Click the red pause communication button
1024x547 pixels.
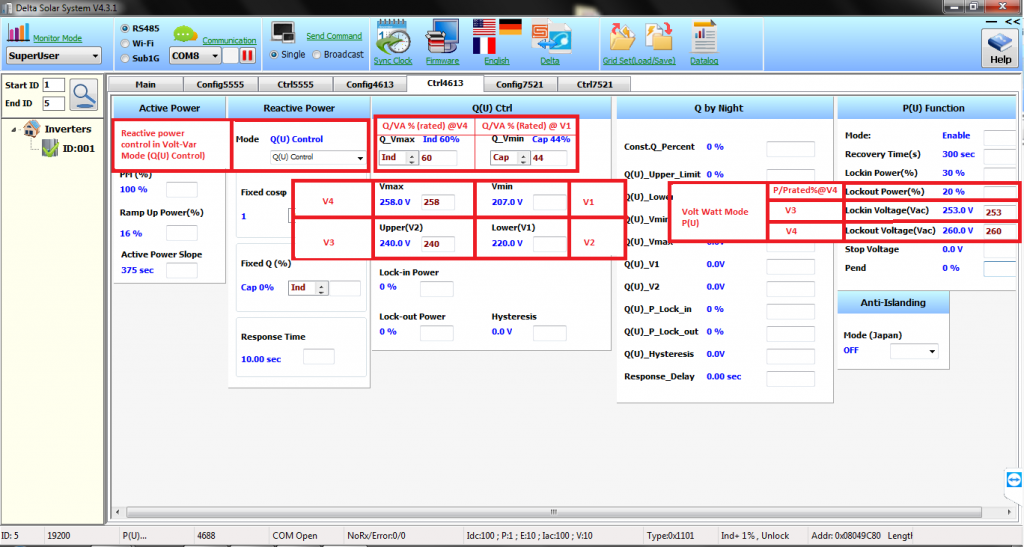point(246,55)
